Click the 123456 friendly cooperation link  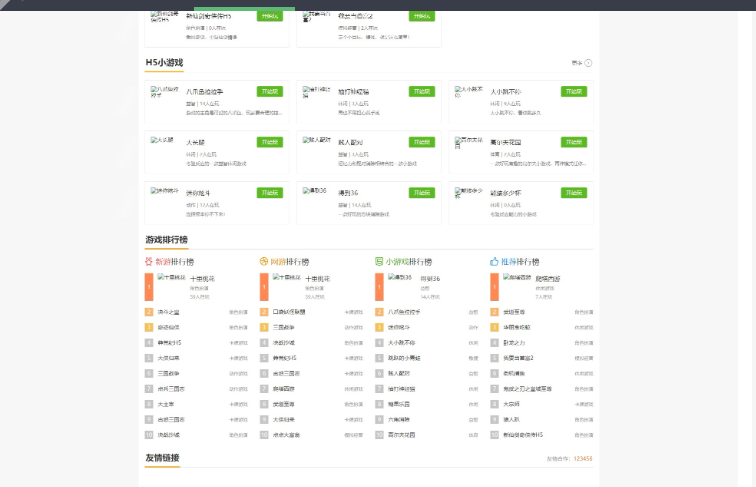coord(583,459)
